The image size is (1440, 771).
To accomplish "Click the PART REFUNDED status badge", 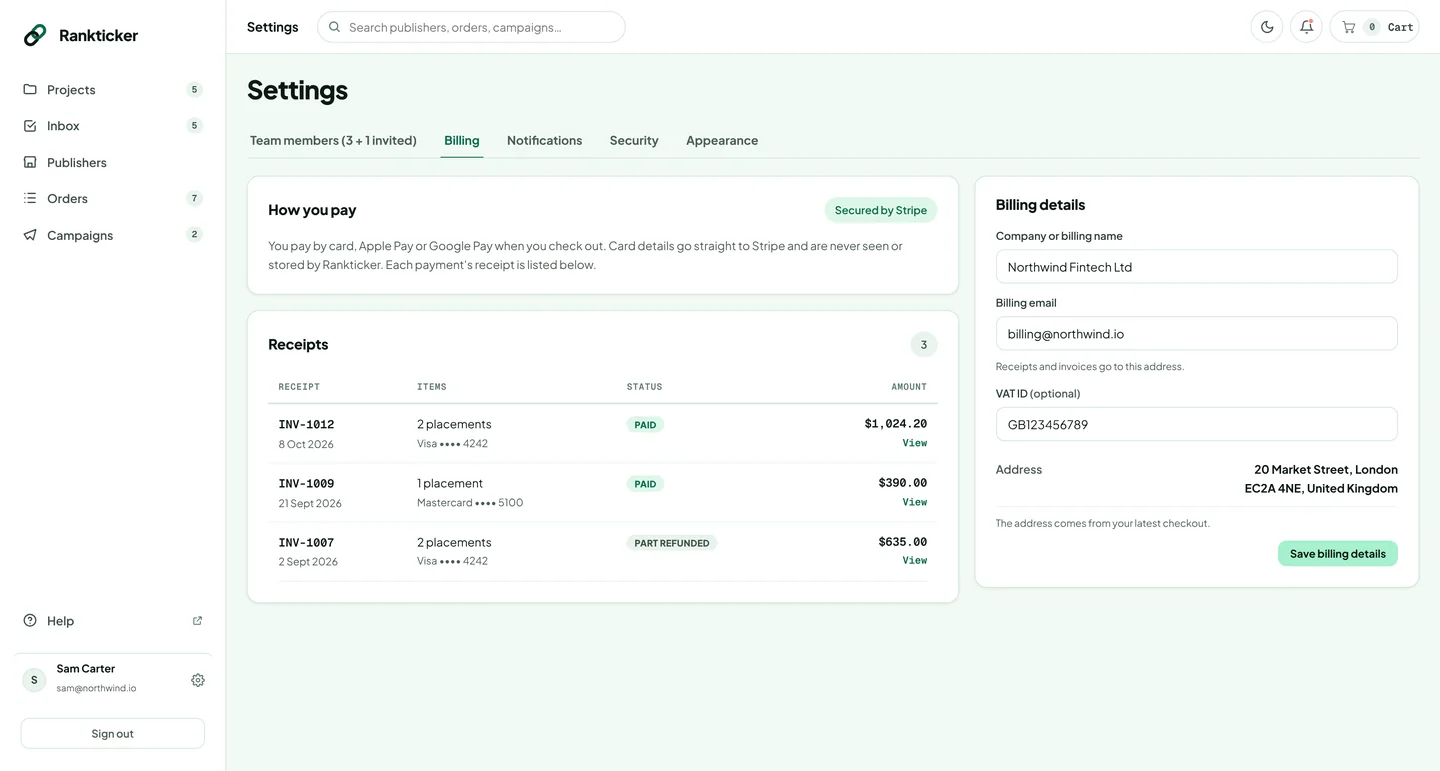I will pos(672,543).
